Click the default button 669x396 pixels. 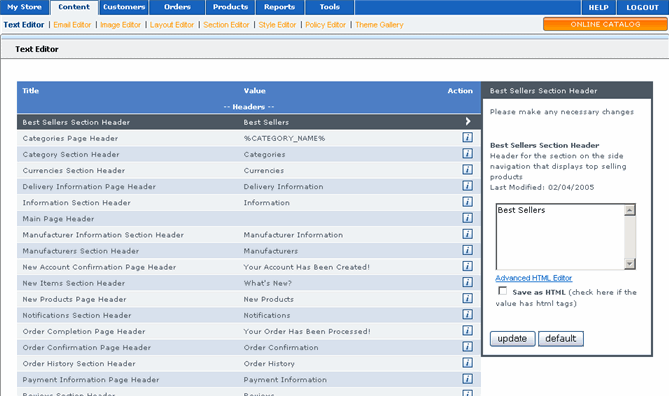[561, 339]
